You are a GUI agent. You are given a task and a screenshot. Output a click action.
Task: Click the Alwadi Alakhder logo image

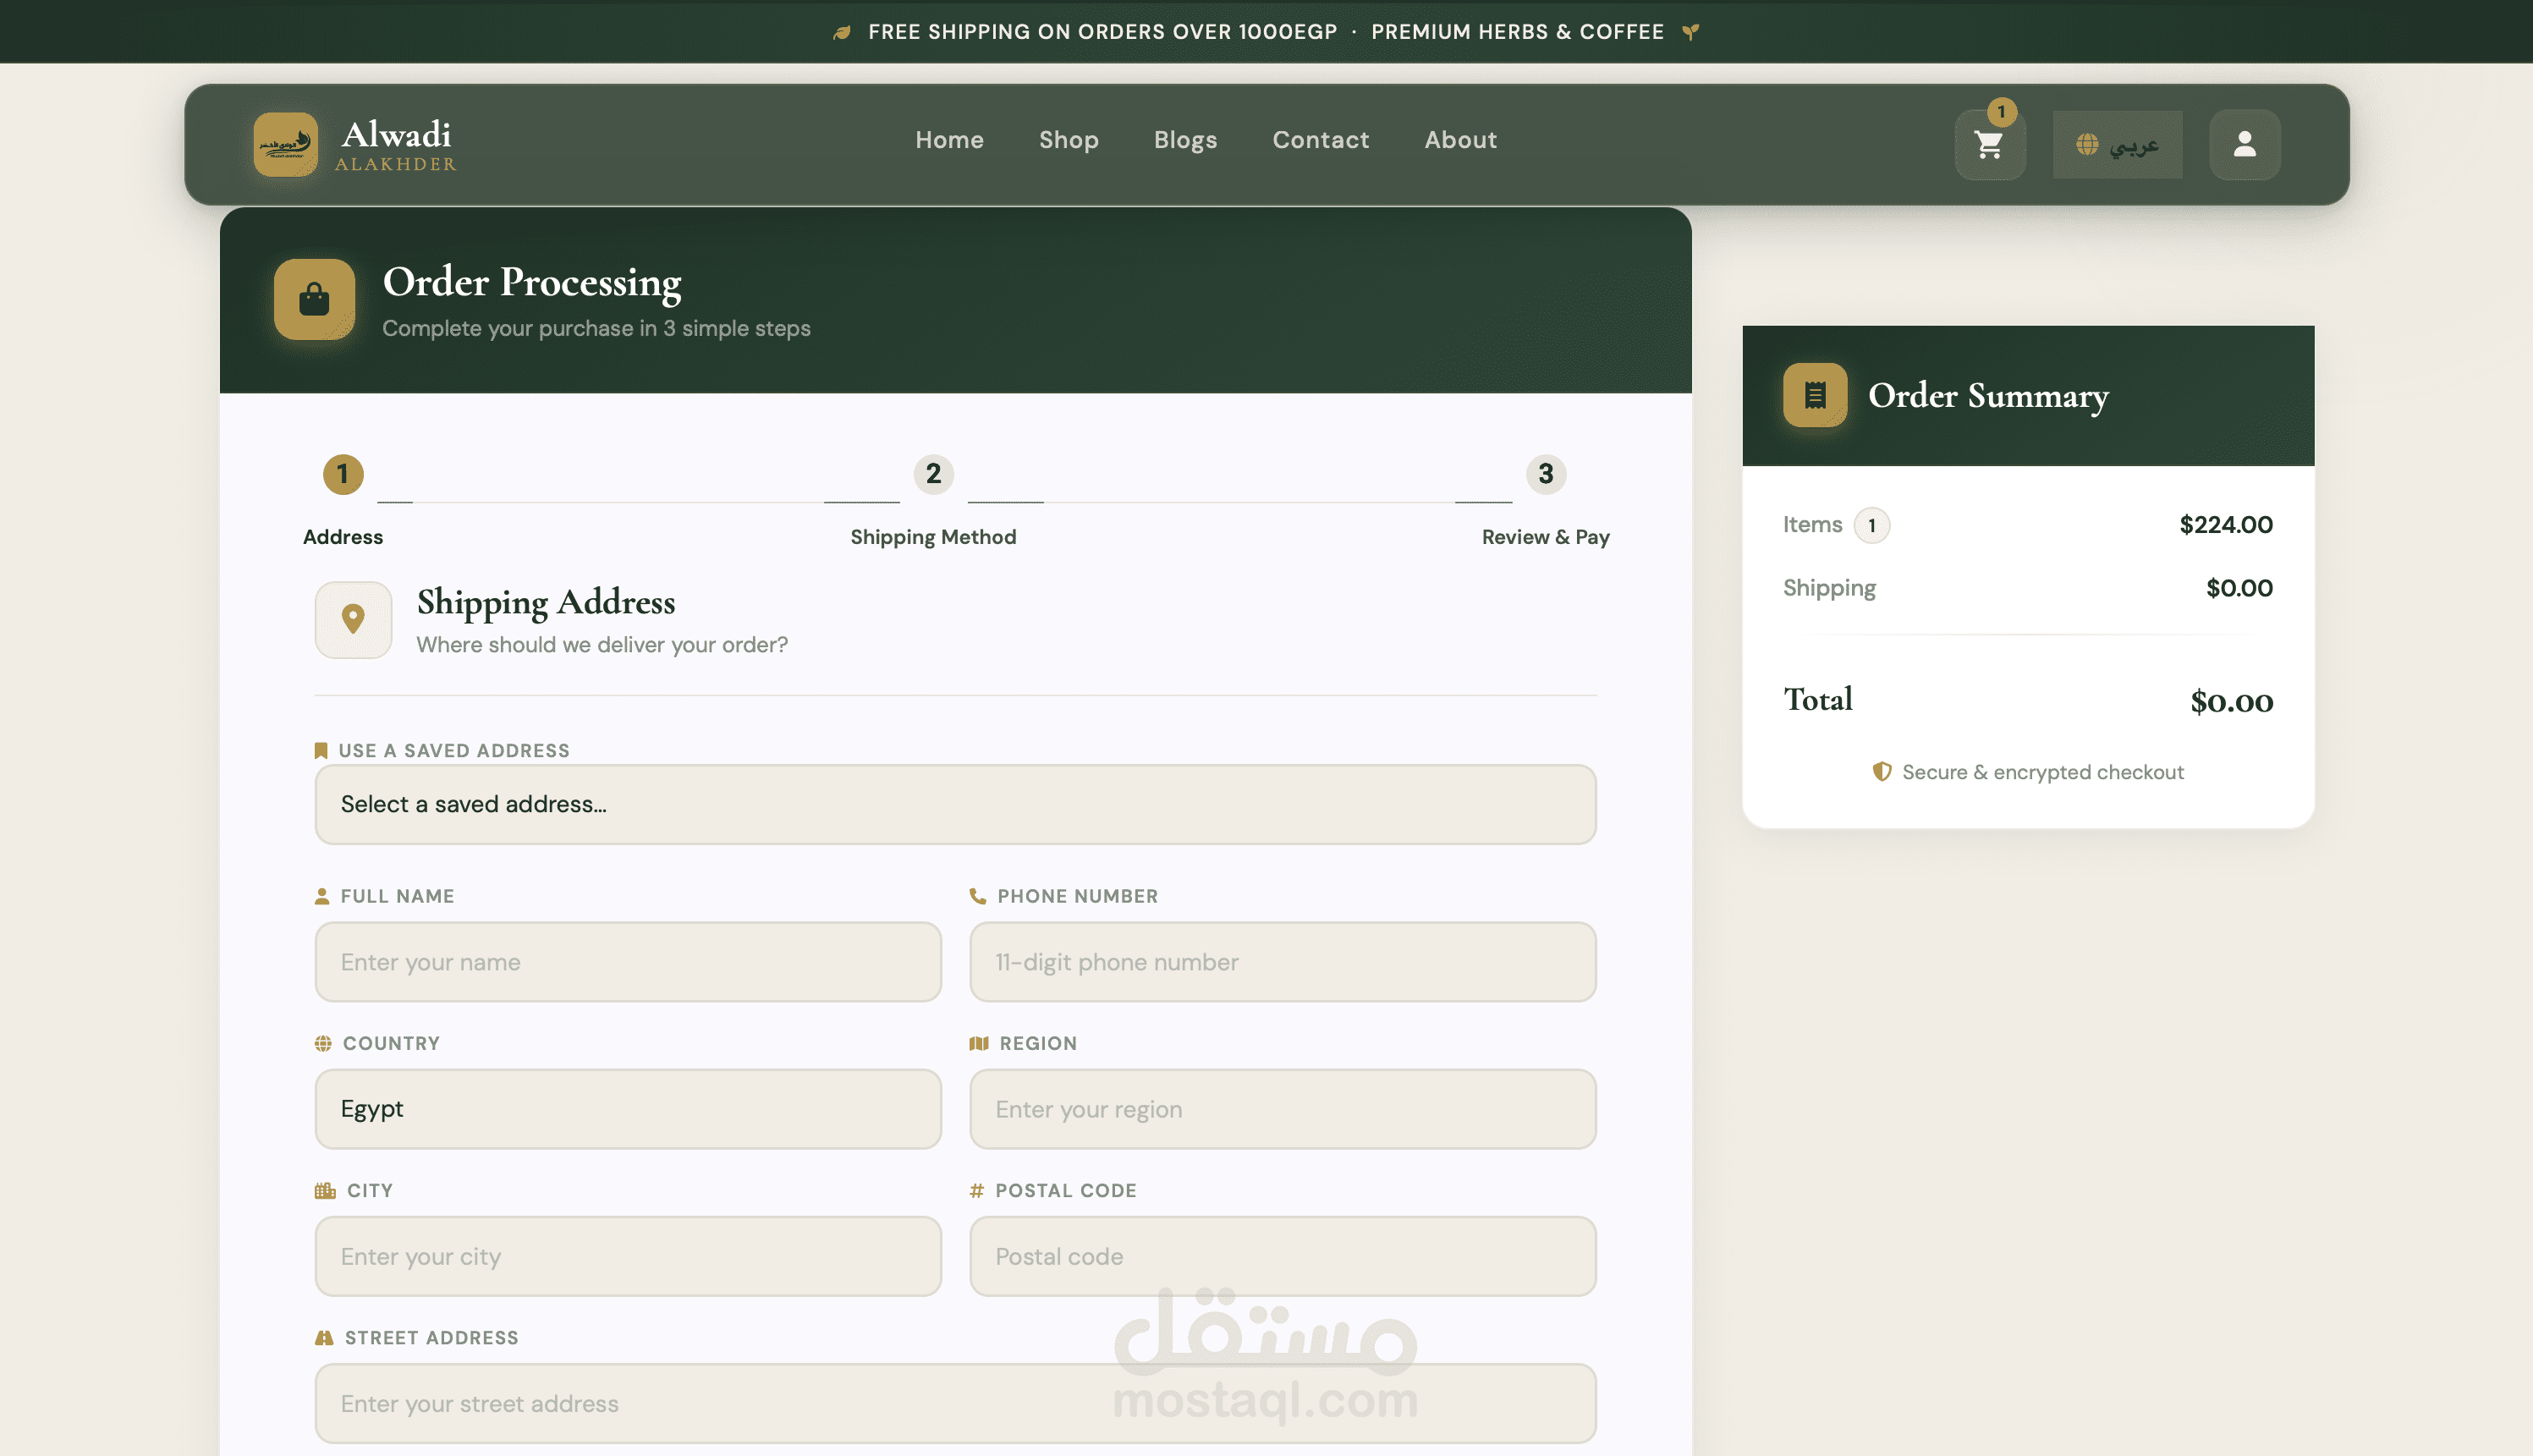coord(285,144)
